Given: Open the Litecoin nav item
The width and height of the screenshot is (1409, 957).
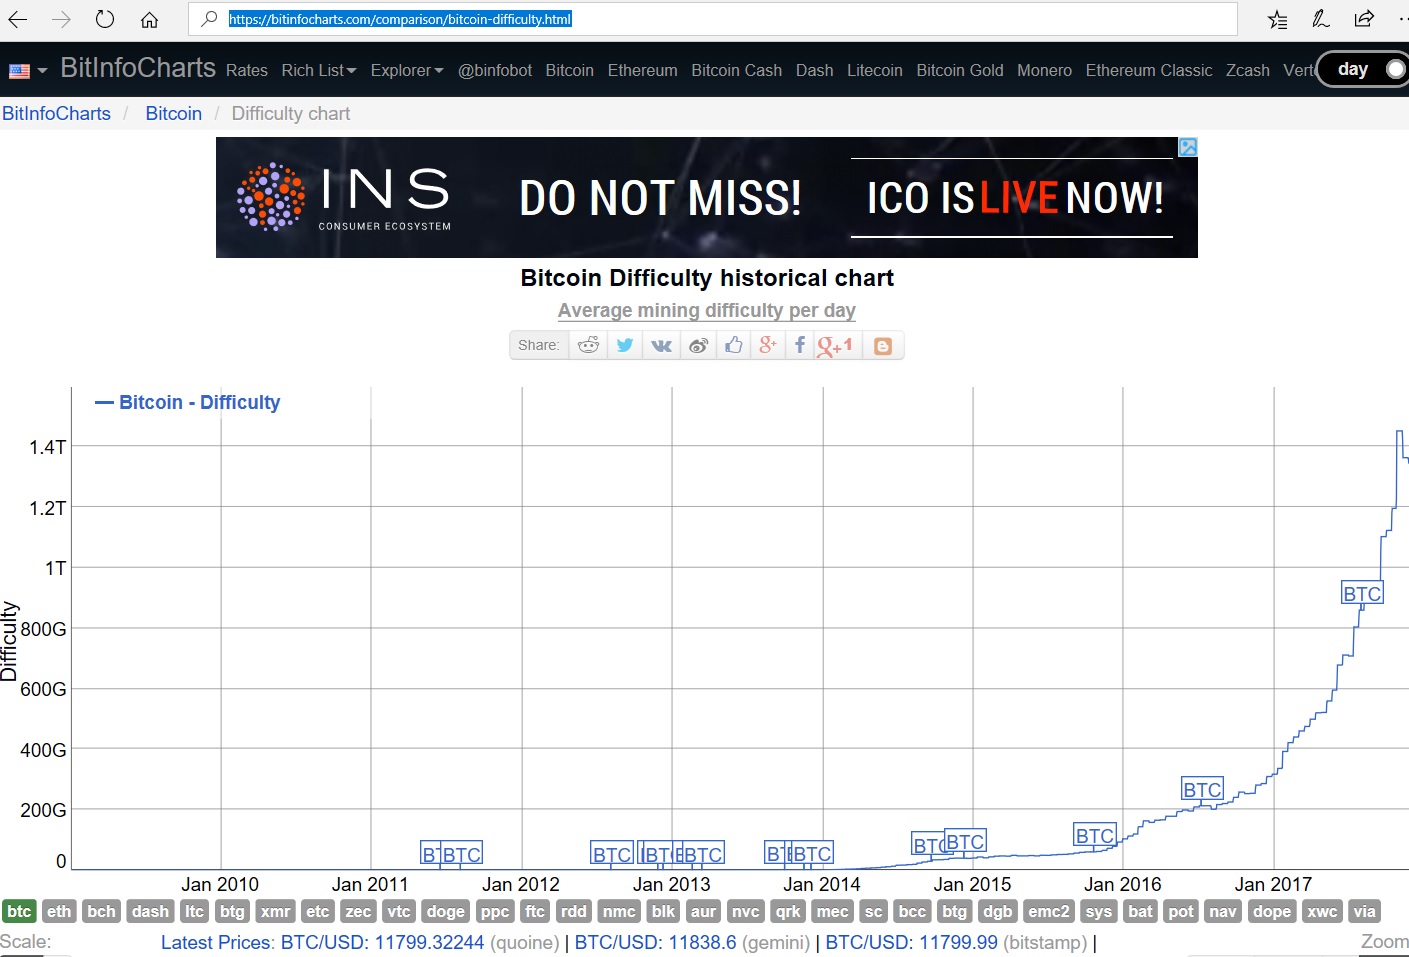Looking at the screenshot, I should [x=875, y=70].
